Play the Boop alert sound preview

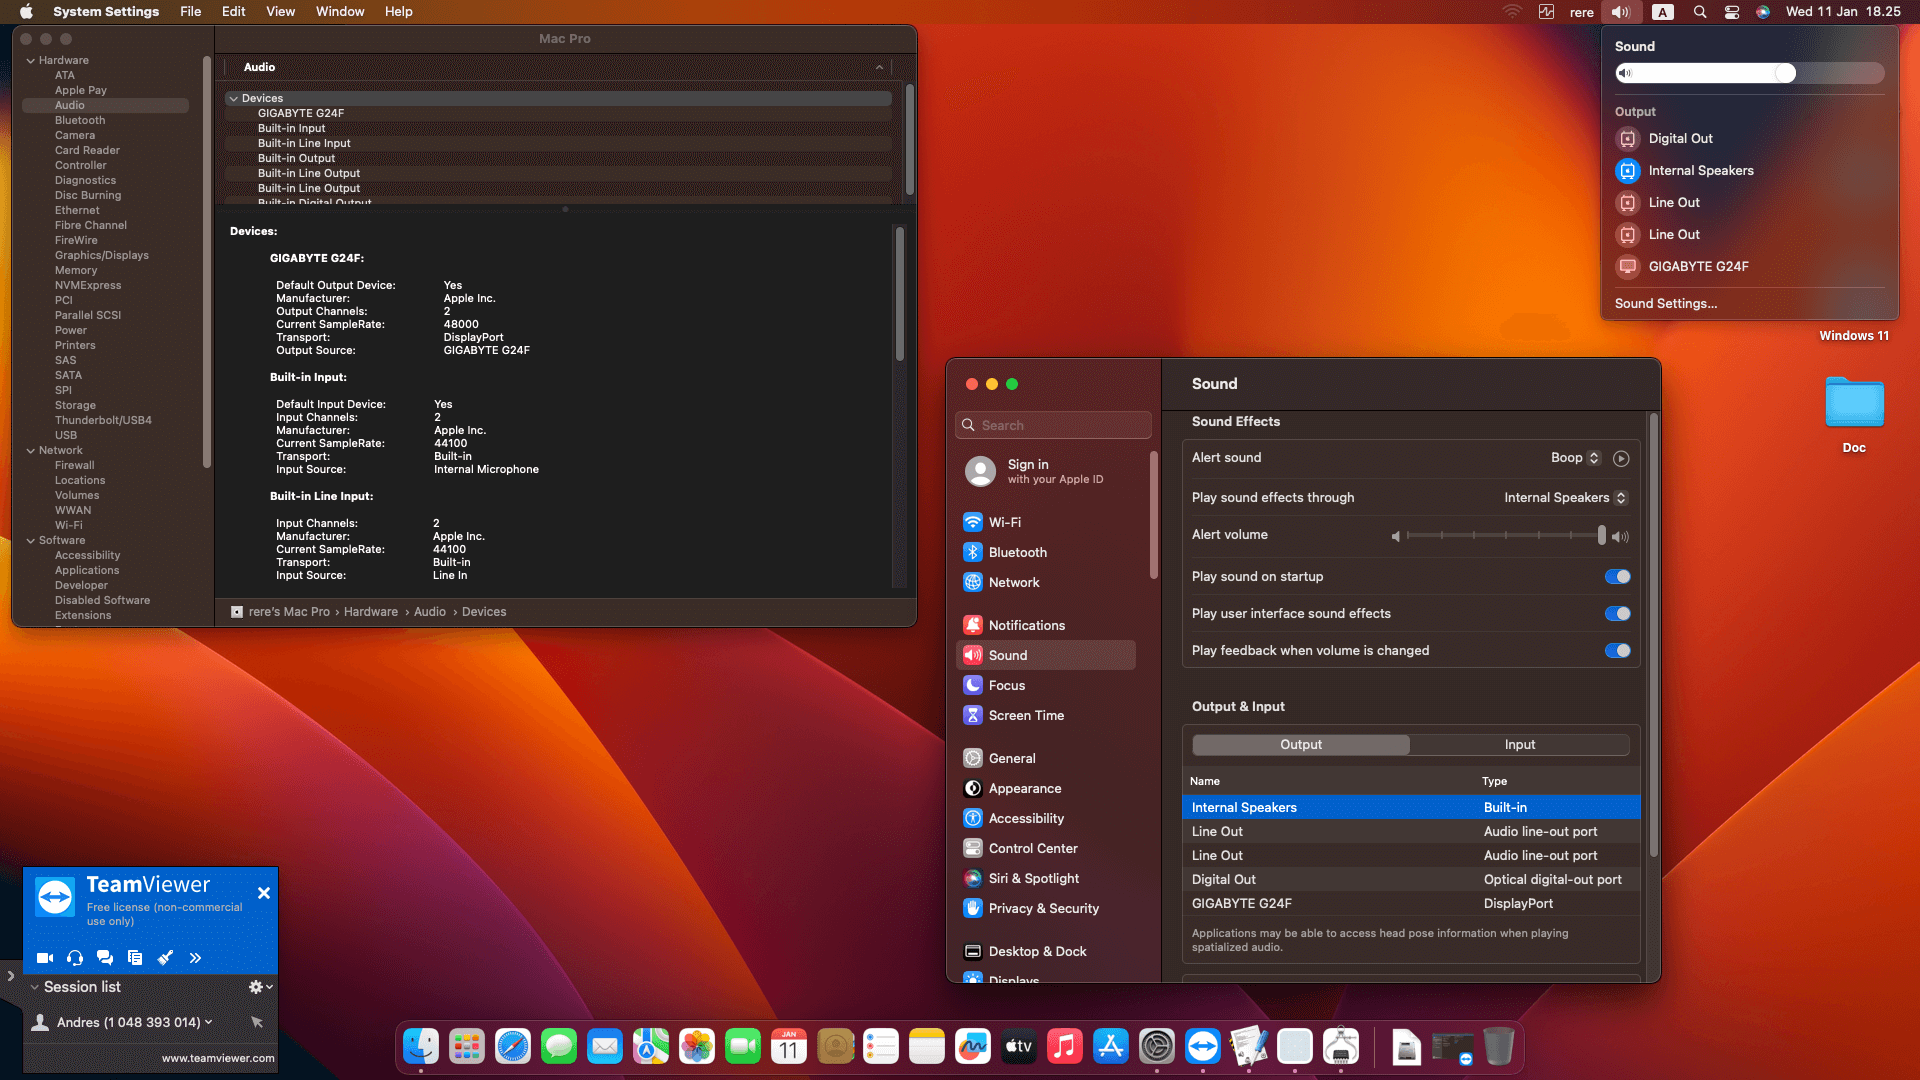point(1621,458)
